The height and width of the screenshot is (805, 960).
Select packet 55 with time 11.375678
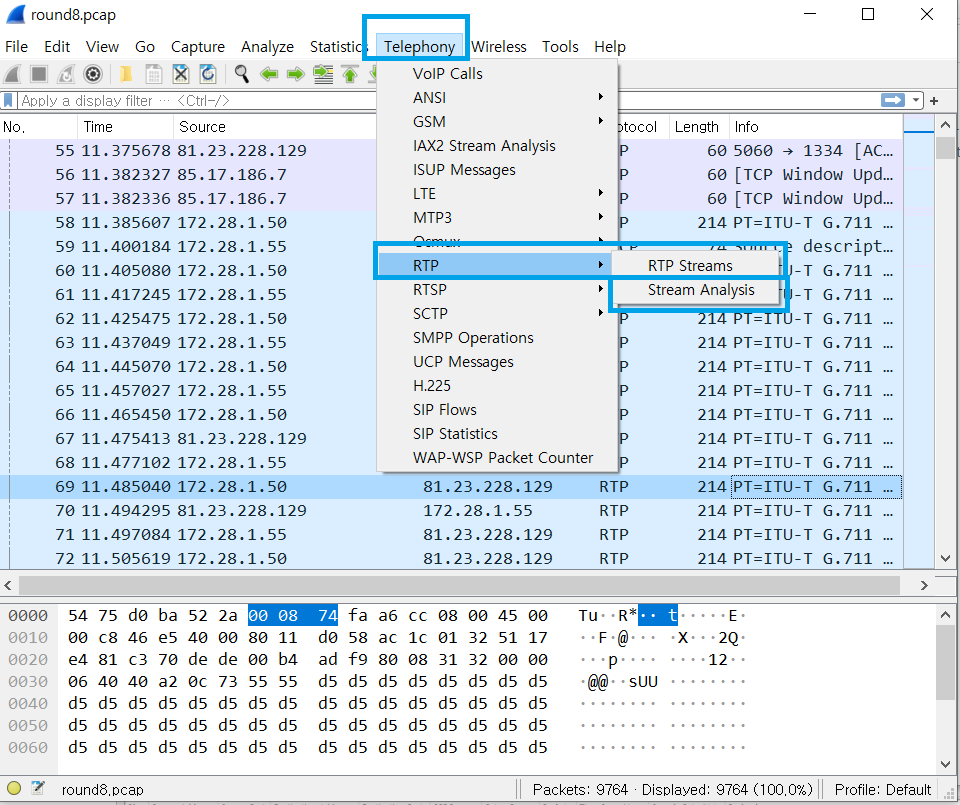coord(451,151)
